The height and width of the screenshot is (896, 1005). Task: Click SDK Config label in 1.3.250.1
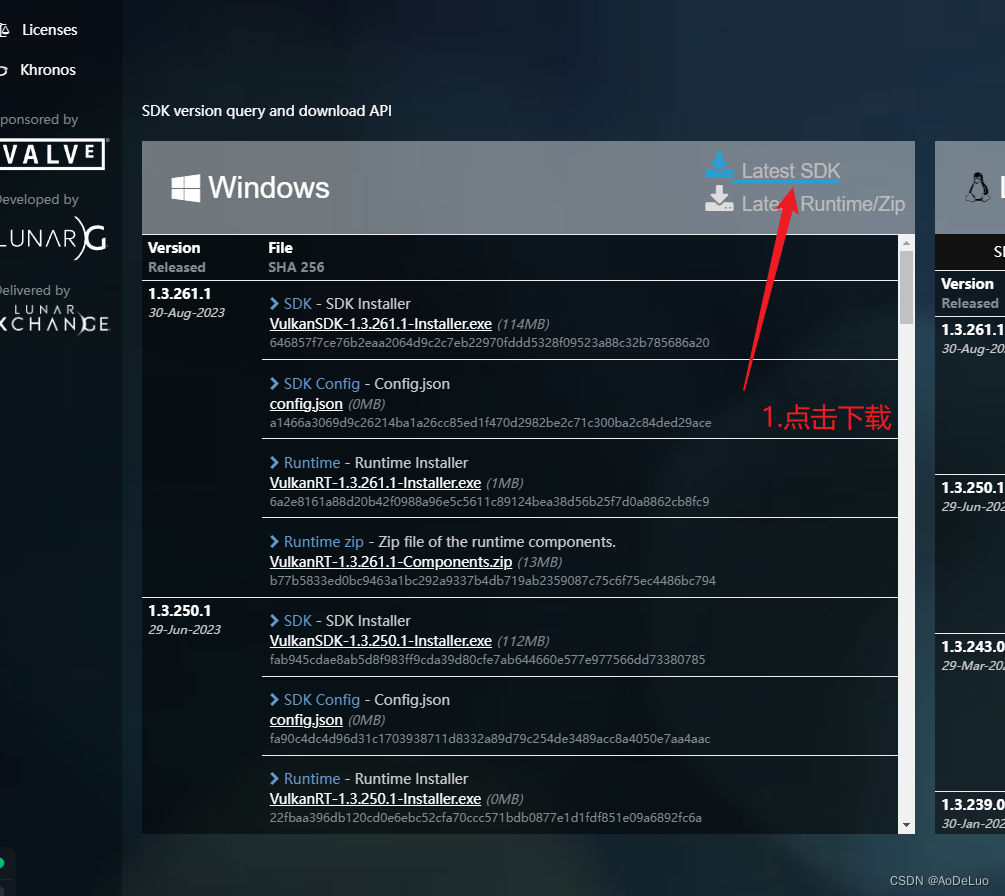click(322, 699)
